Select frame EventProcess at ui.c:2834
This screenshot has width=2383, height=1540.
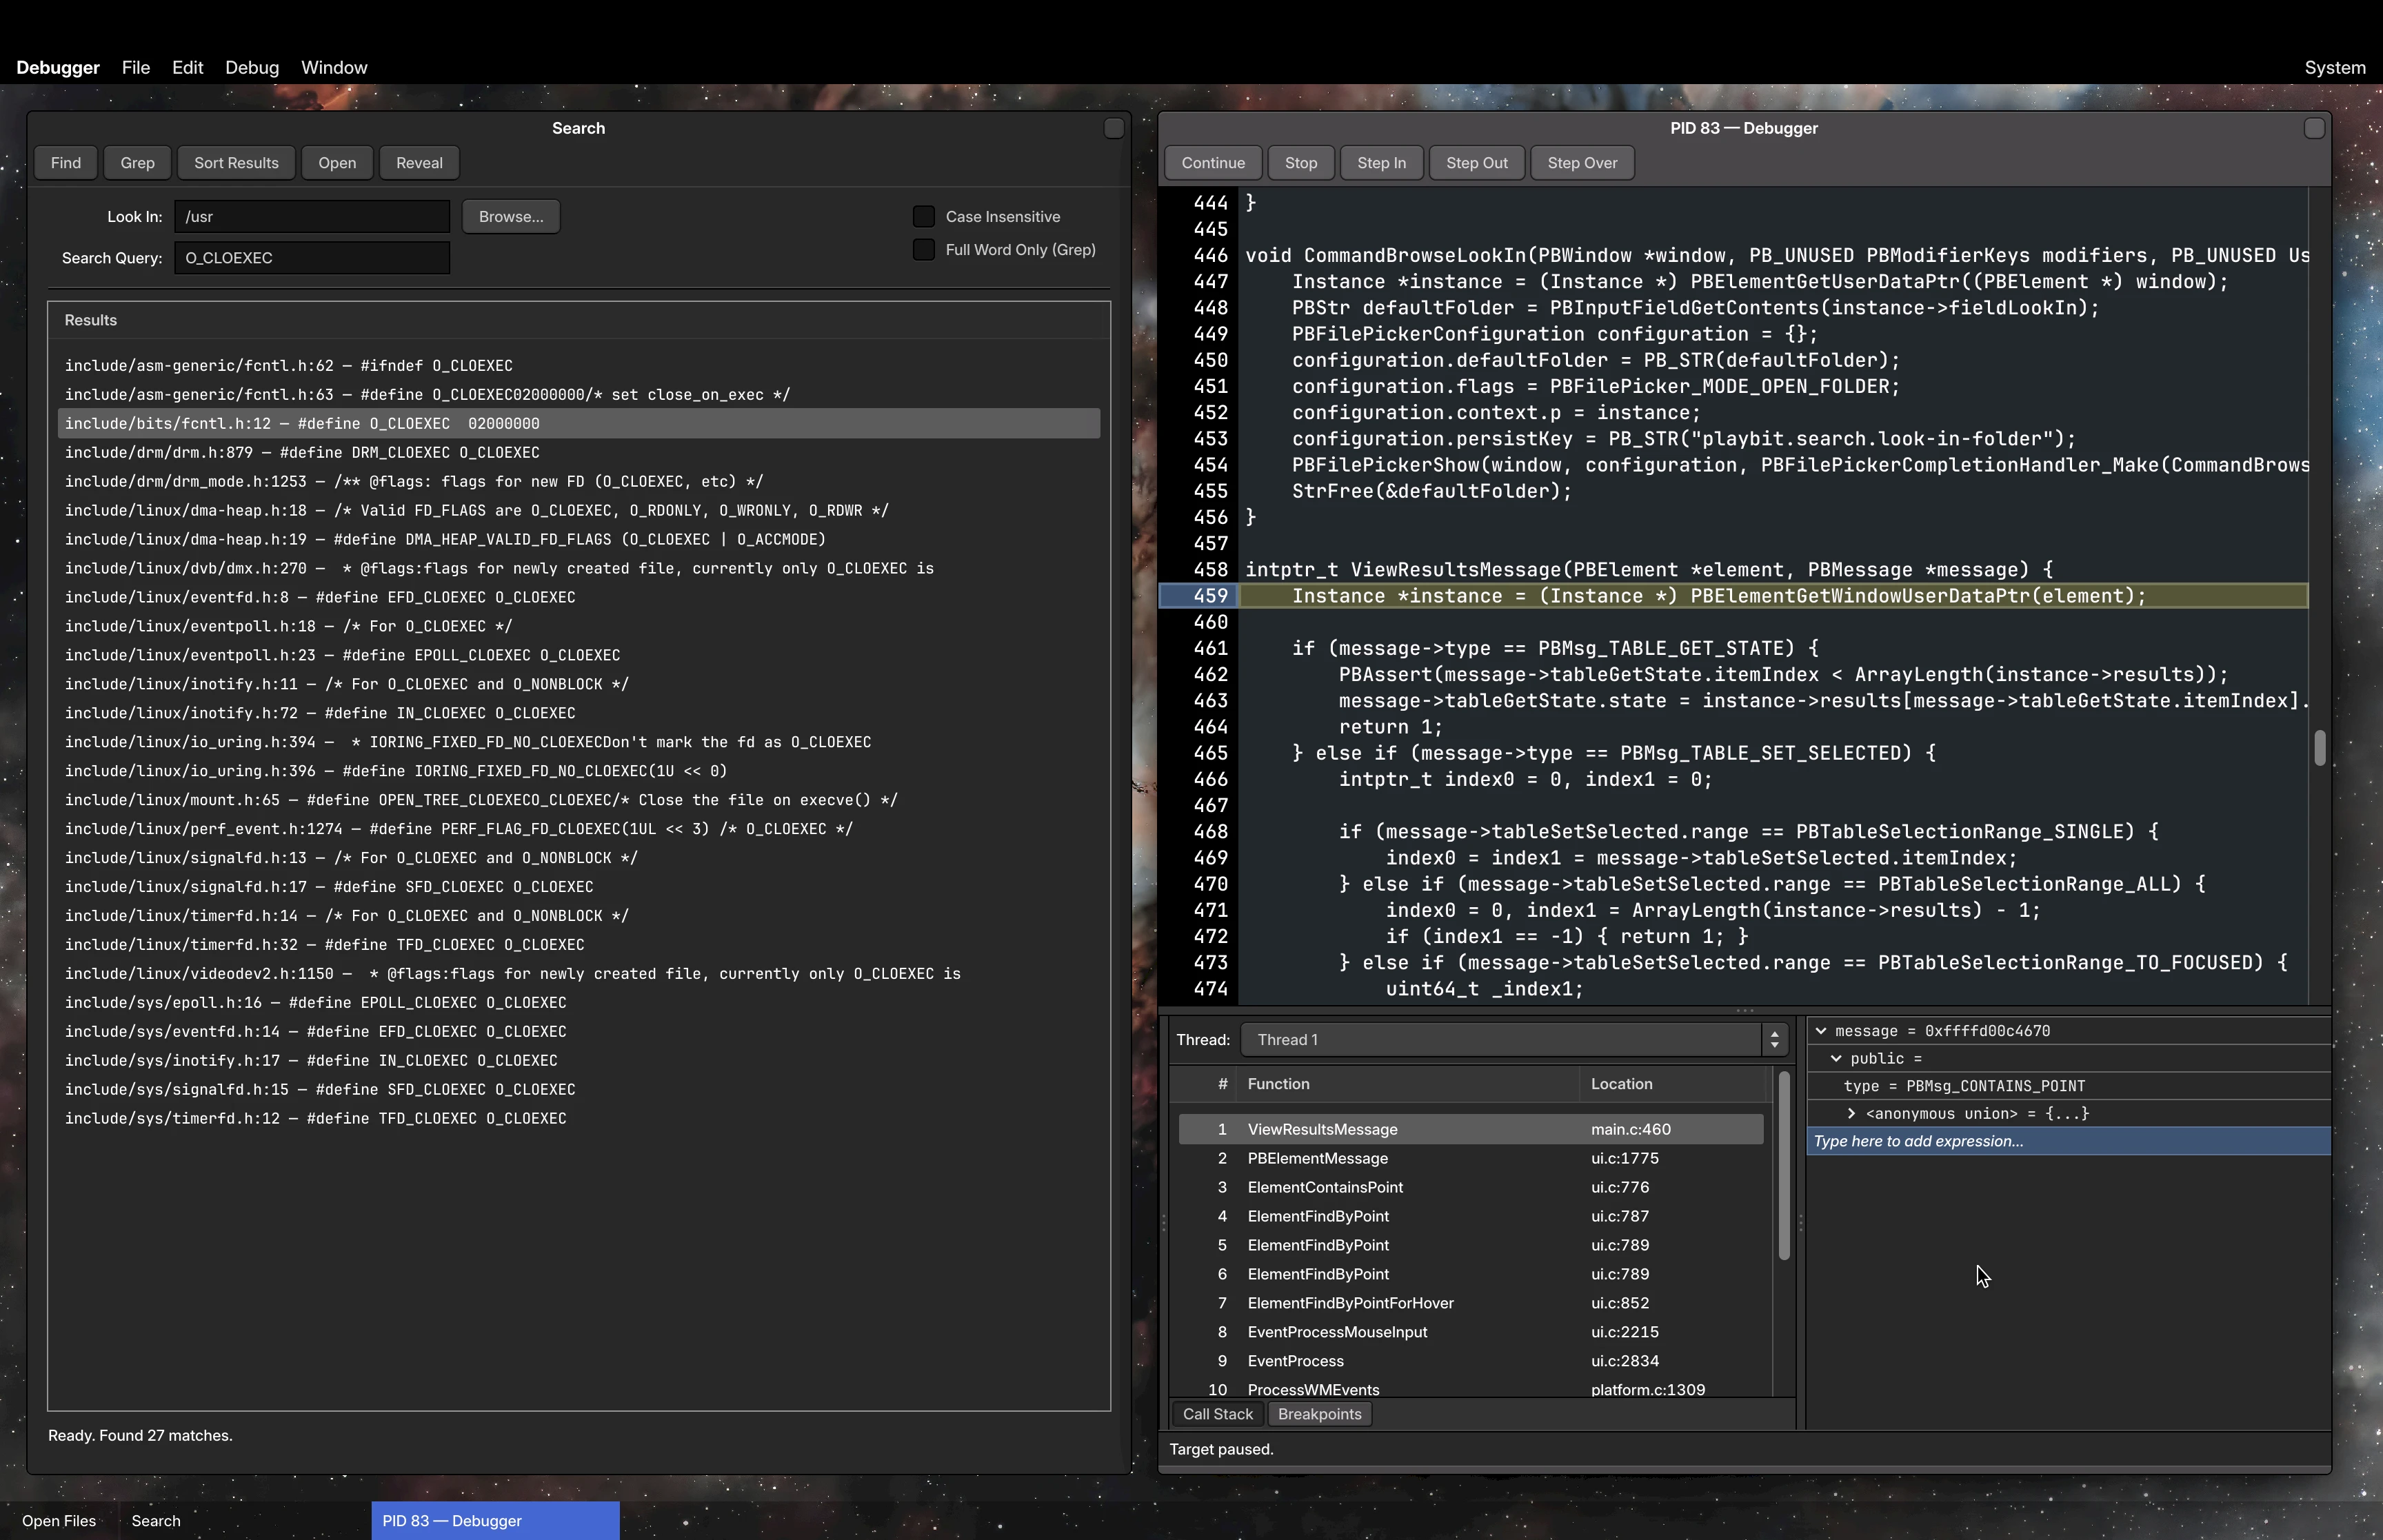[x=1471, y=1361]
